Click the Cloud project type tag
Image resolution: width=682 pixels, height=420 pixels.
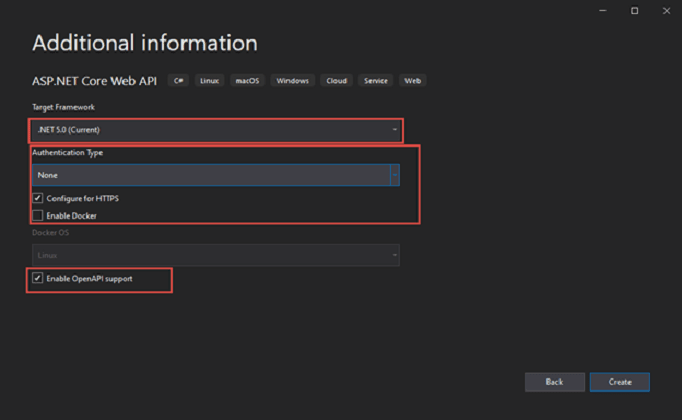[x=336, y=80]
